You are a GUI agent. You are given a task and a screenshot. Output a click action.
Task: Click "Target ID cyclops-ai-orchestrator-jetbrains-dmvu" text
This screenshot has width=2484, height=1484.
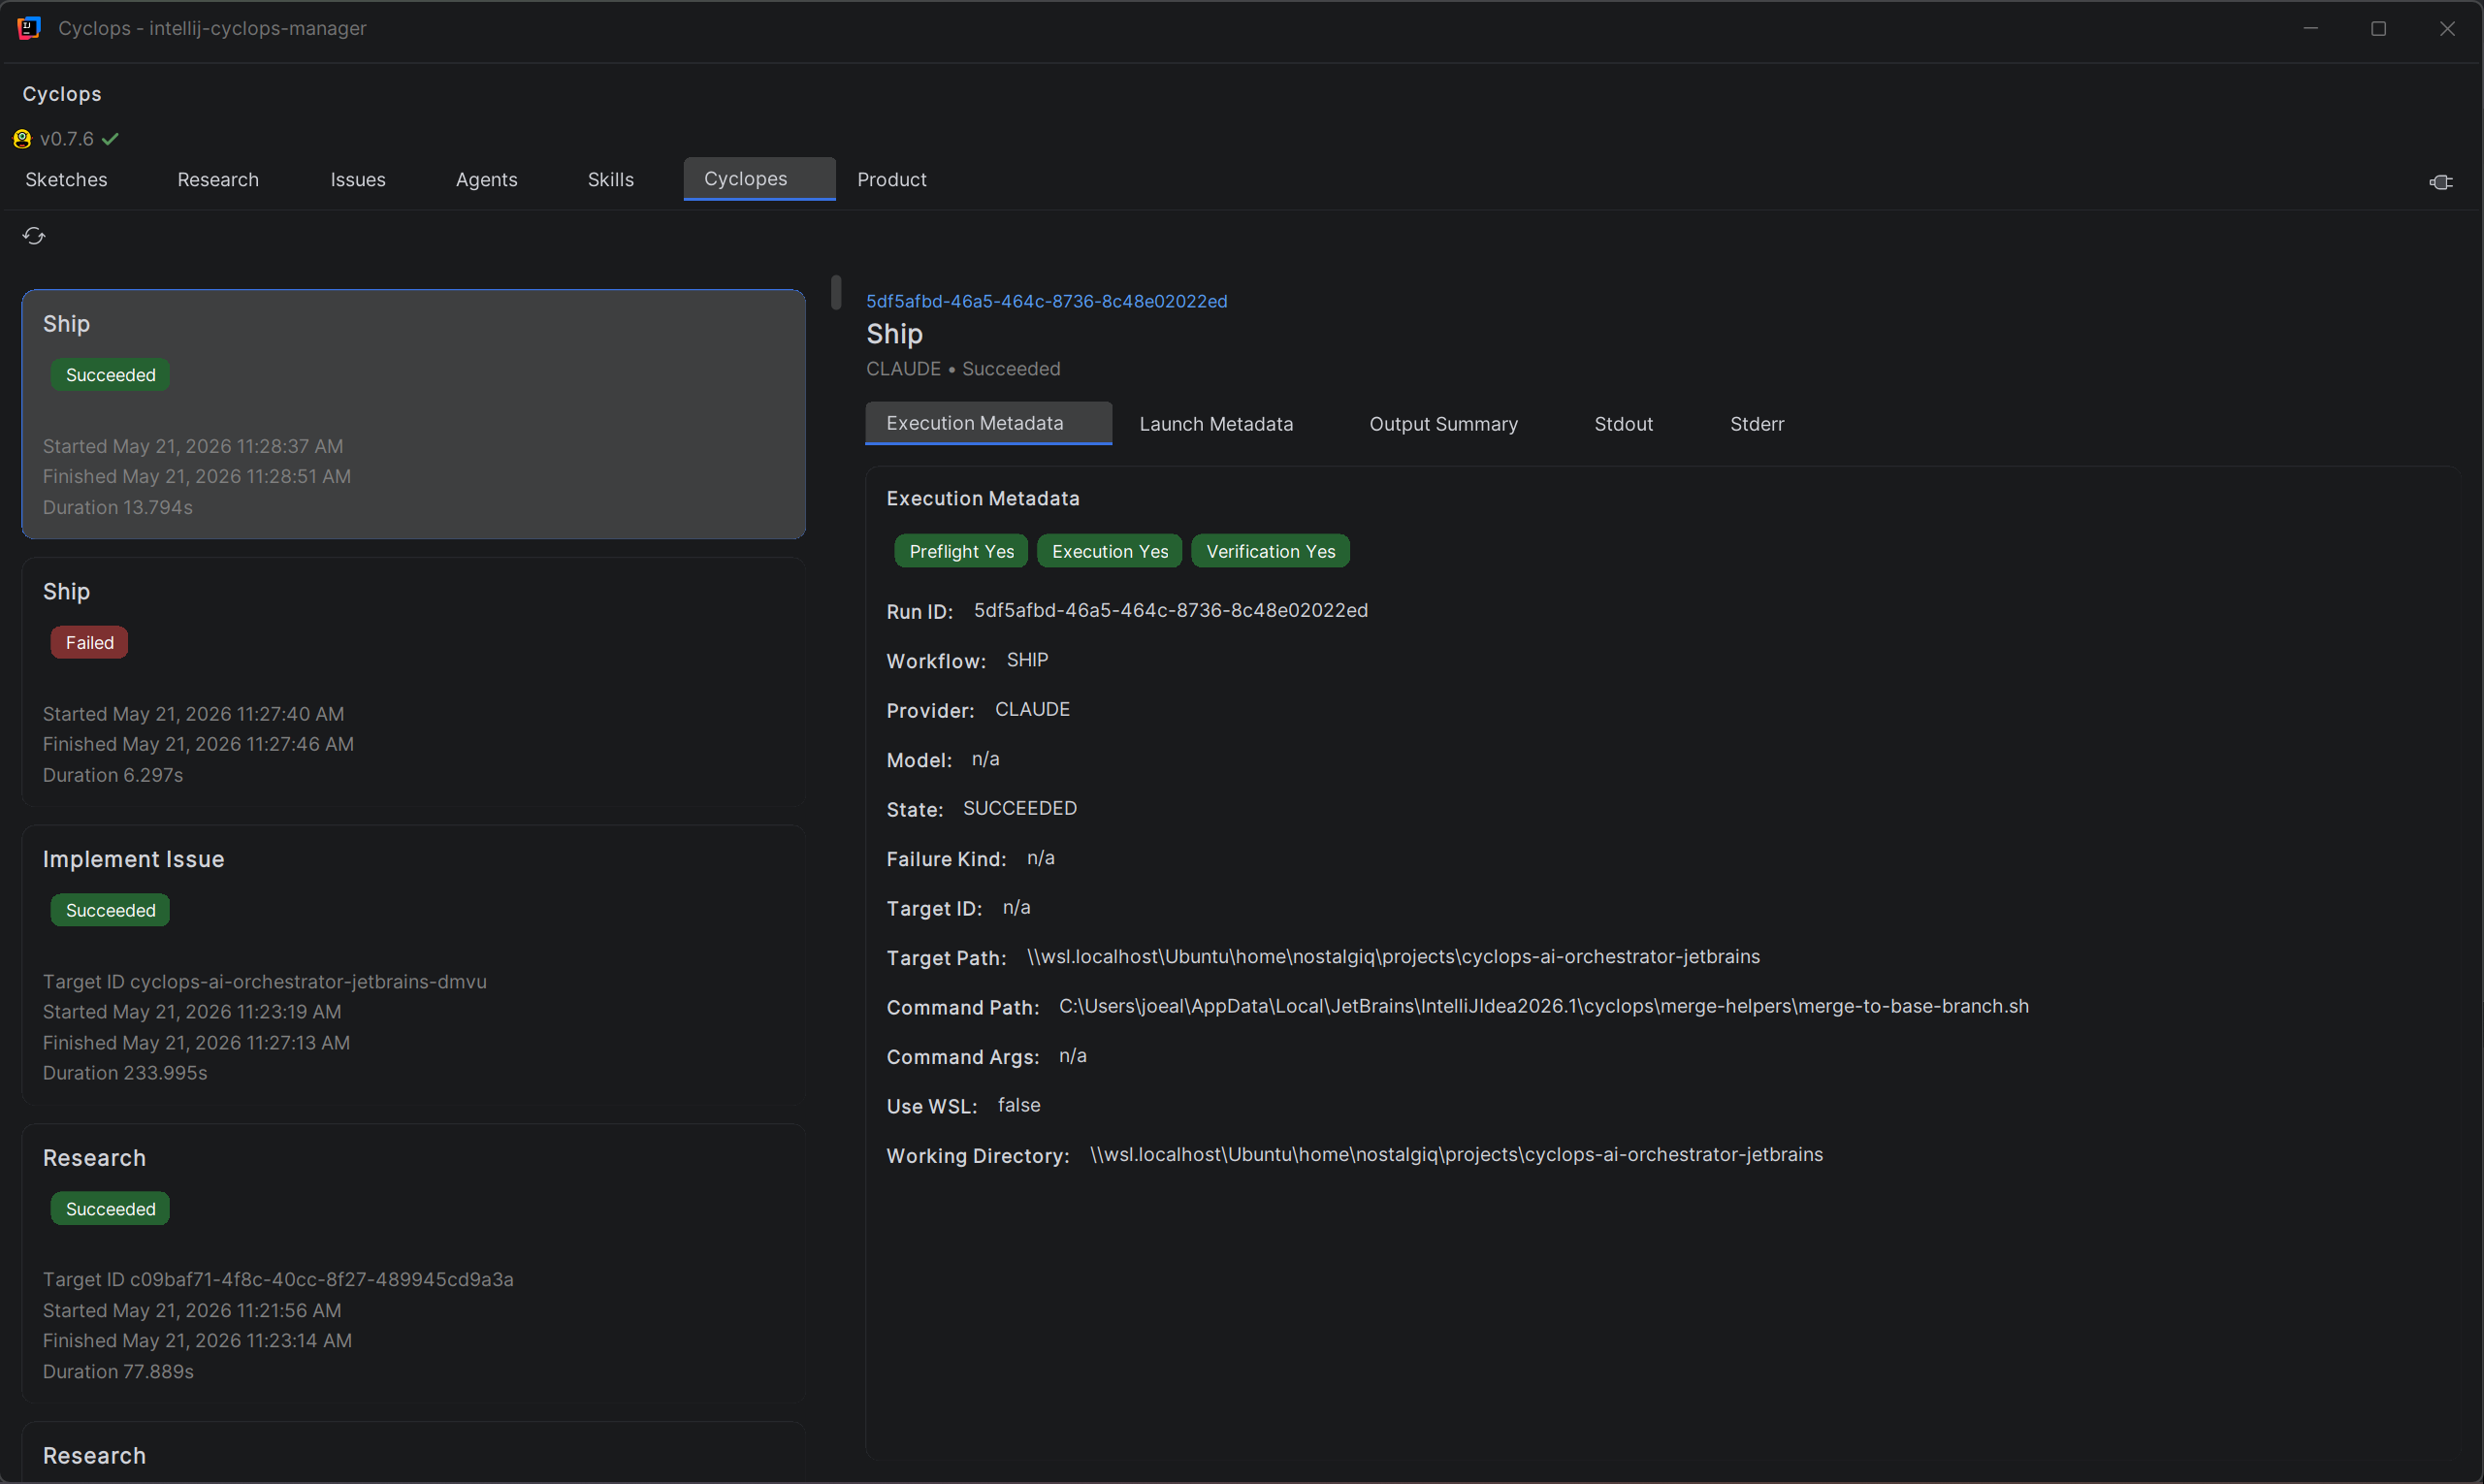pyautogui.click(x=265, y=982)
